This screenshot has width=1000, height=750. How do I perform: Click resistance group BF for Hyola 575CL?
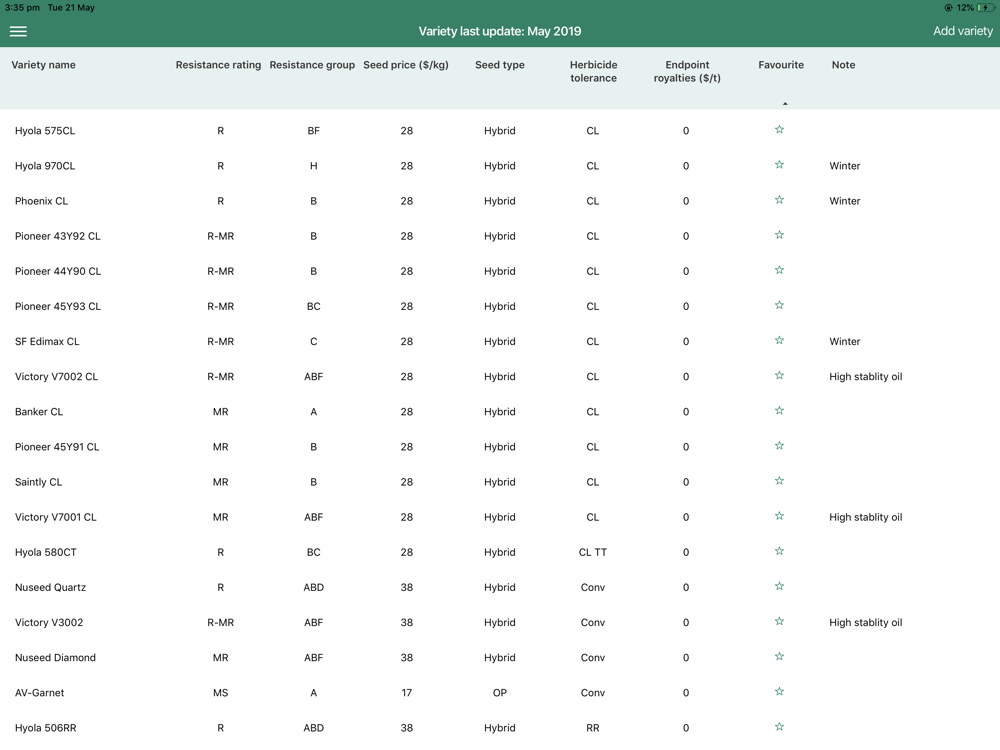pyautogui.click(x=313, y=131)
